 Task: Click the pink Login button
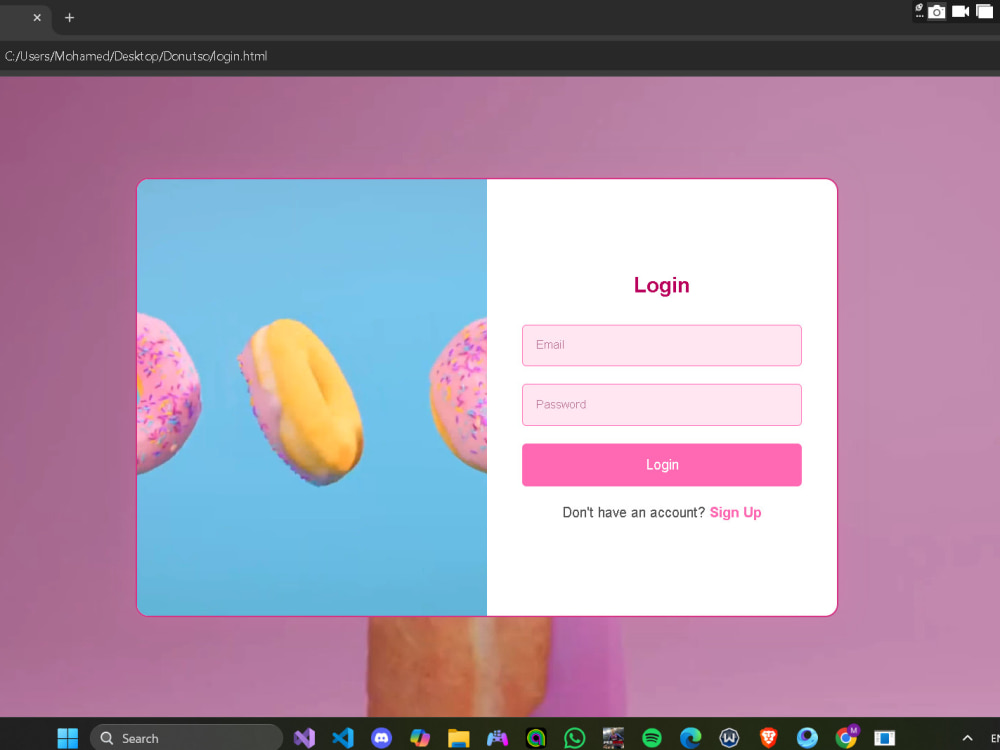click(661, 465)
